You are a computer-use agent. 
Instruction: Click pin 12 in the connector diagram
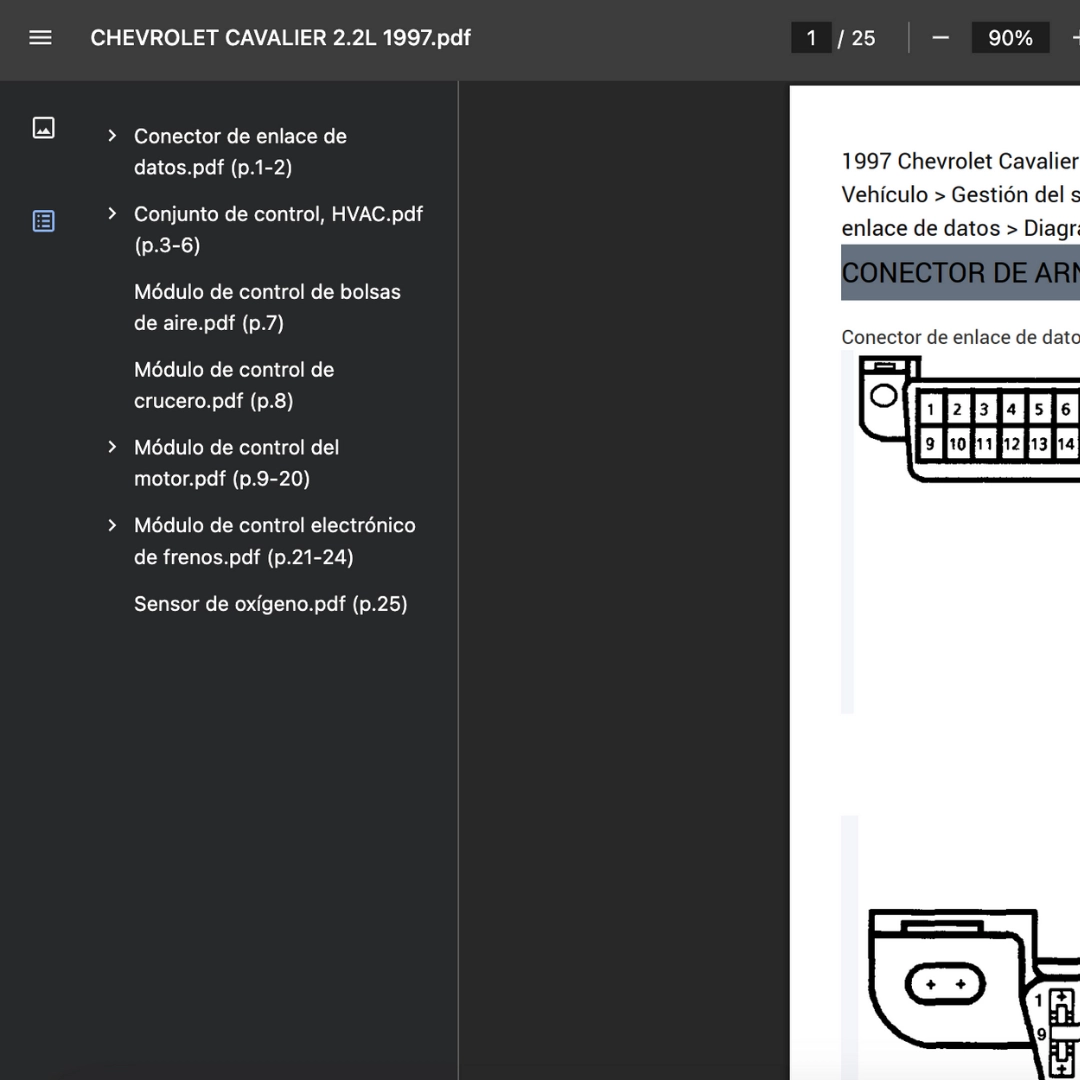click(x=1011, y=444)
